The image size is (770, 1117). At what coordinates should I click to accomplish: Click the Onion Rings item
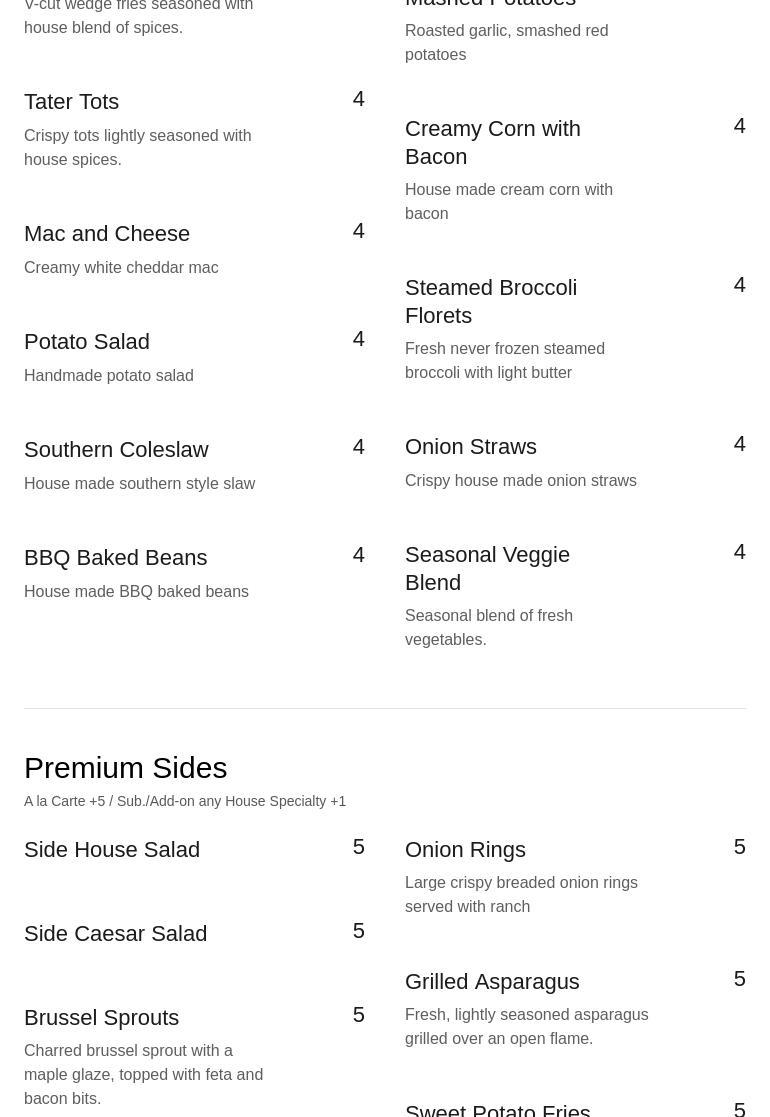[x=465, y=850]
